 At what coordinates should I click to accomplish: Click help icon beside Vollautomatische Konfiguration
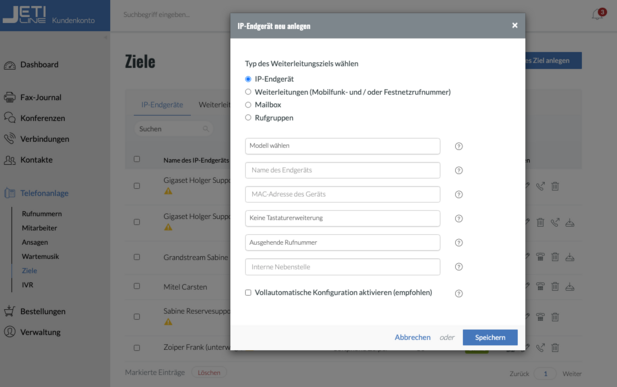(x=458, y=293)
